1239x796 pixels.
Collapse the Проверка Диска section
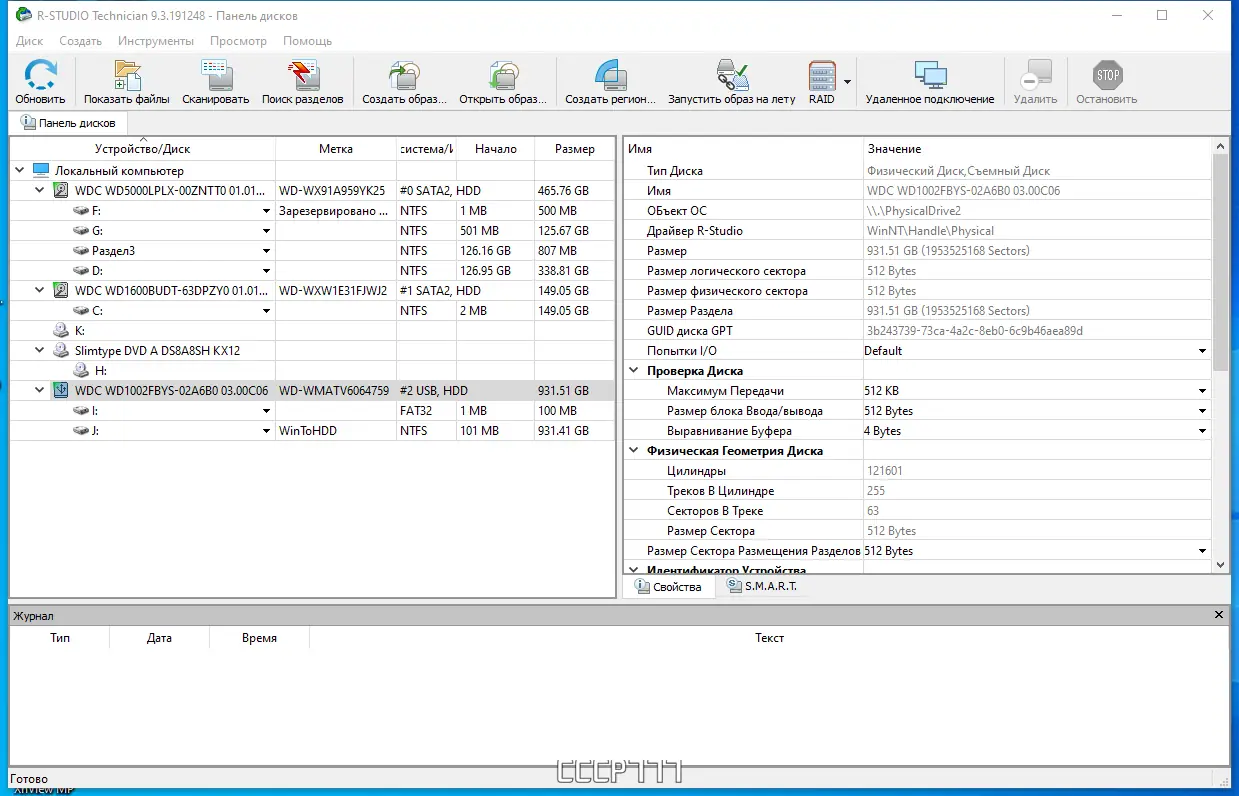633,370
